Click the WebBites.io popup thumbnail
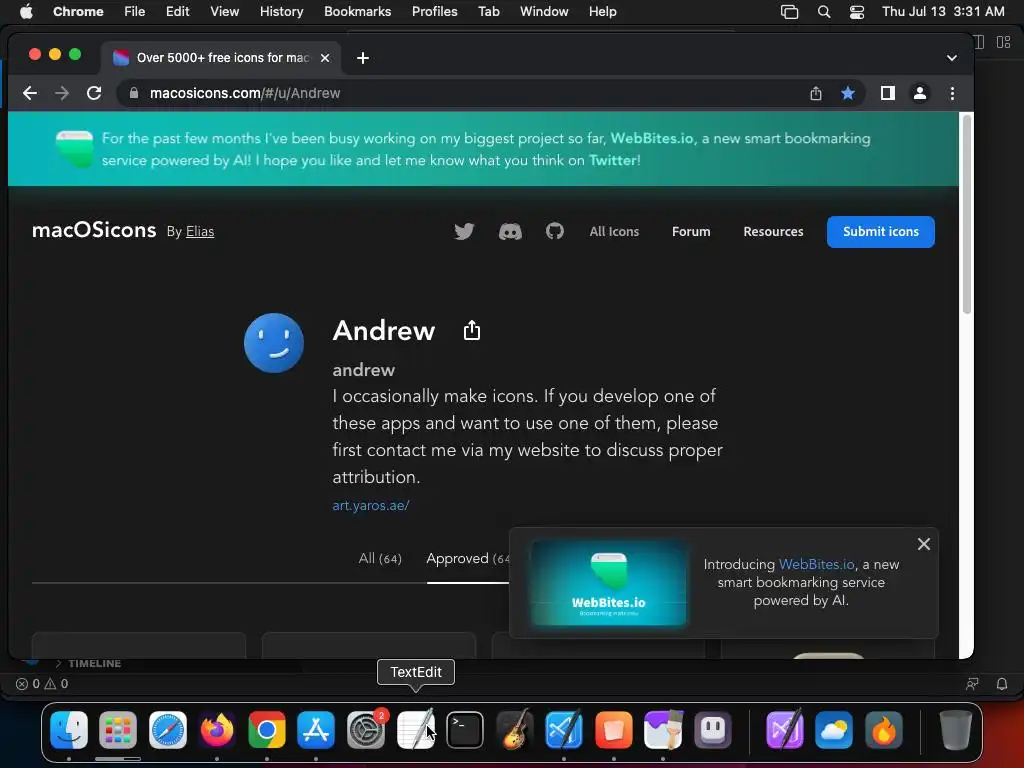Viewport: 1024px width, 768px height. click(609, 583)
